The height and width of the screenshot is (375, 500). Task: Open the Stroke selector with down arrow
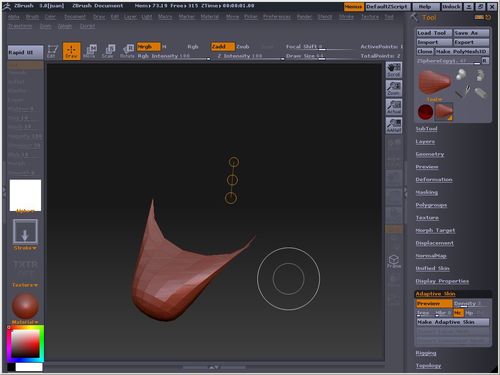coord(25,232)
